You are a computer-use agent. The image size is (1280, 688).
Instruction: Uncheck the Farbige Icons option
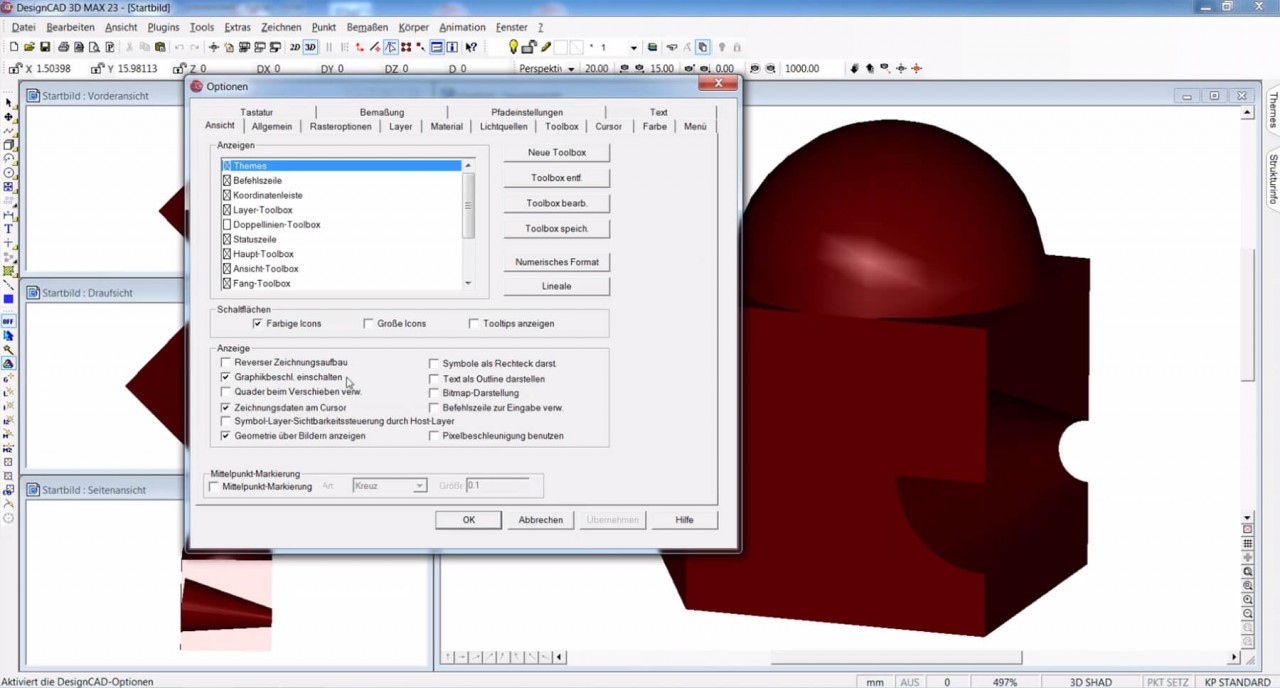point(257,323)
